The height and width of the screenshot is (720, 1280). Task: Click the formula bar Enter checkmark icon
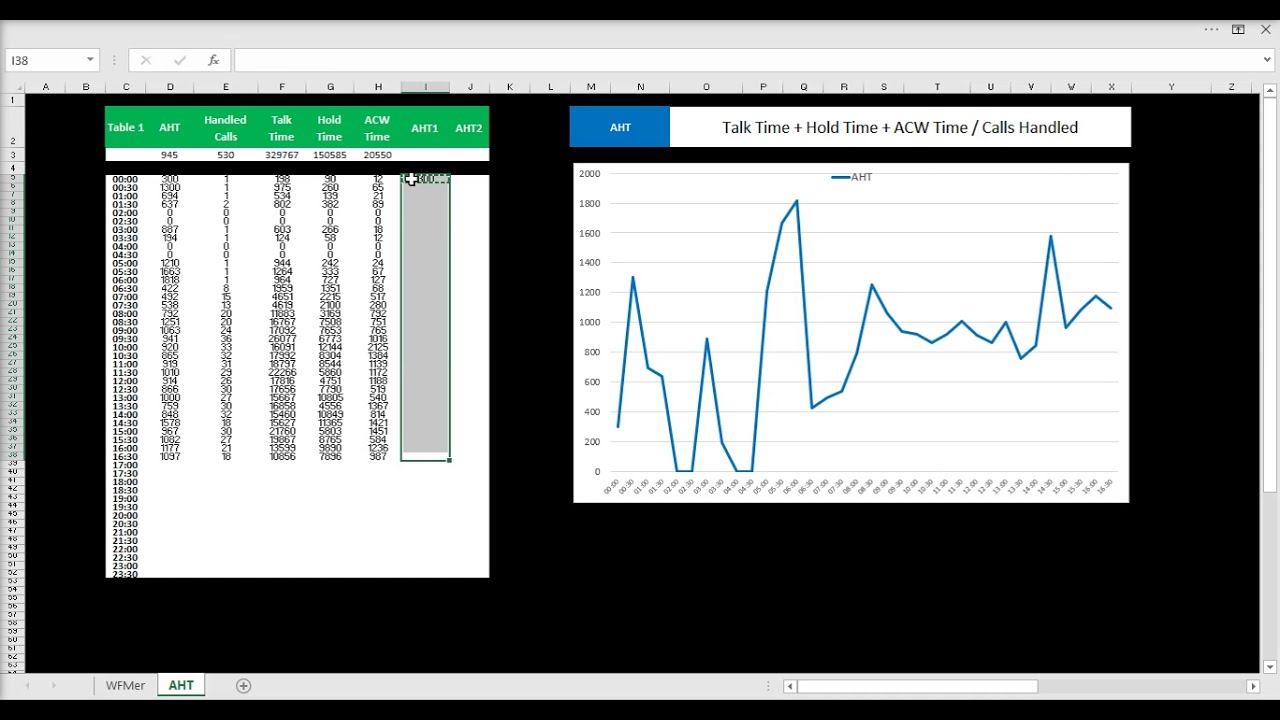[x=180, y=61]
